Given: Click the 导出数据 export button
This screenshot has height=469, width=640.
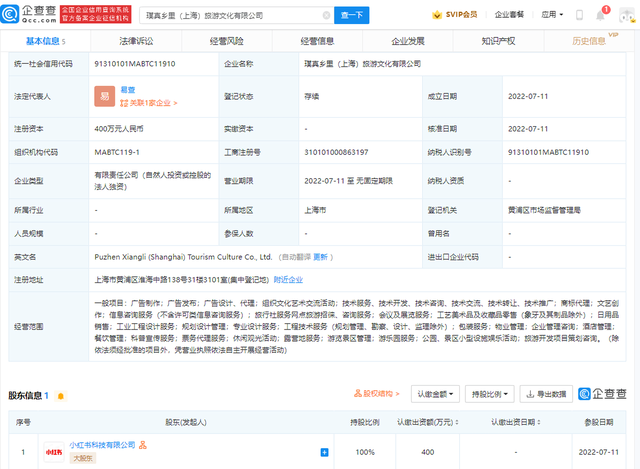Looking at the screenshot, I should click(x=546, y=394).
